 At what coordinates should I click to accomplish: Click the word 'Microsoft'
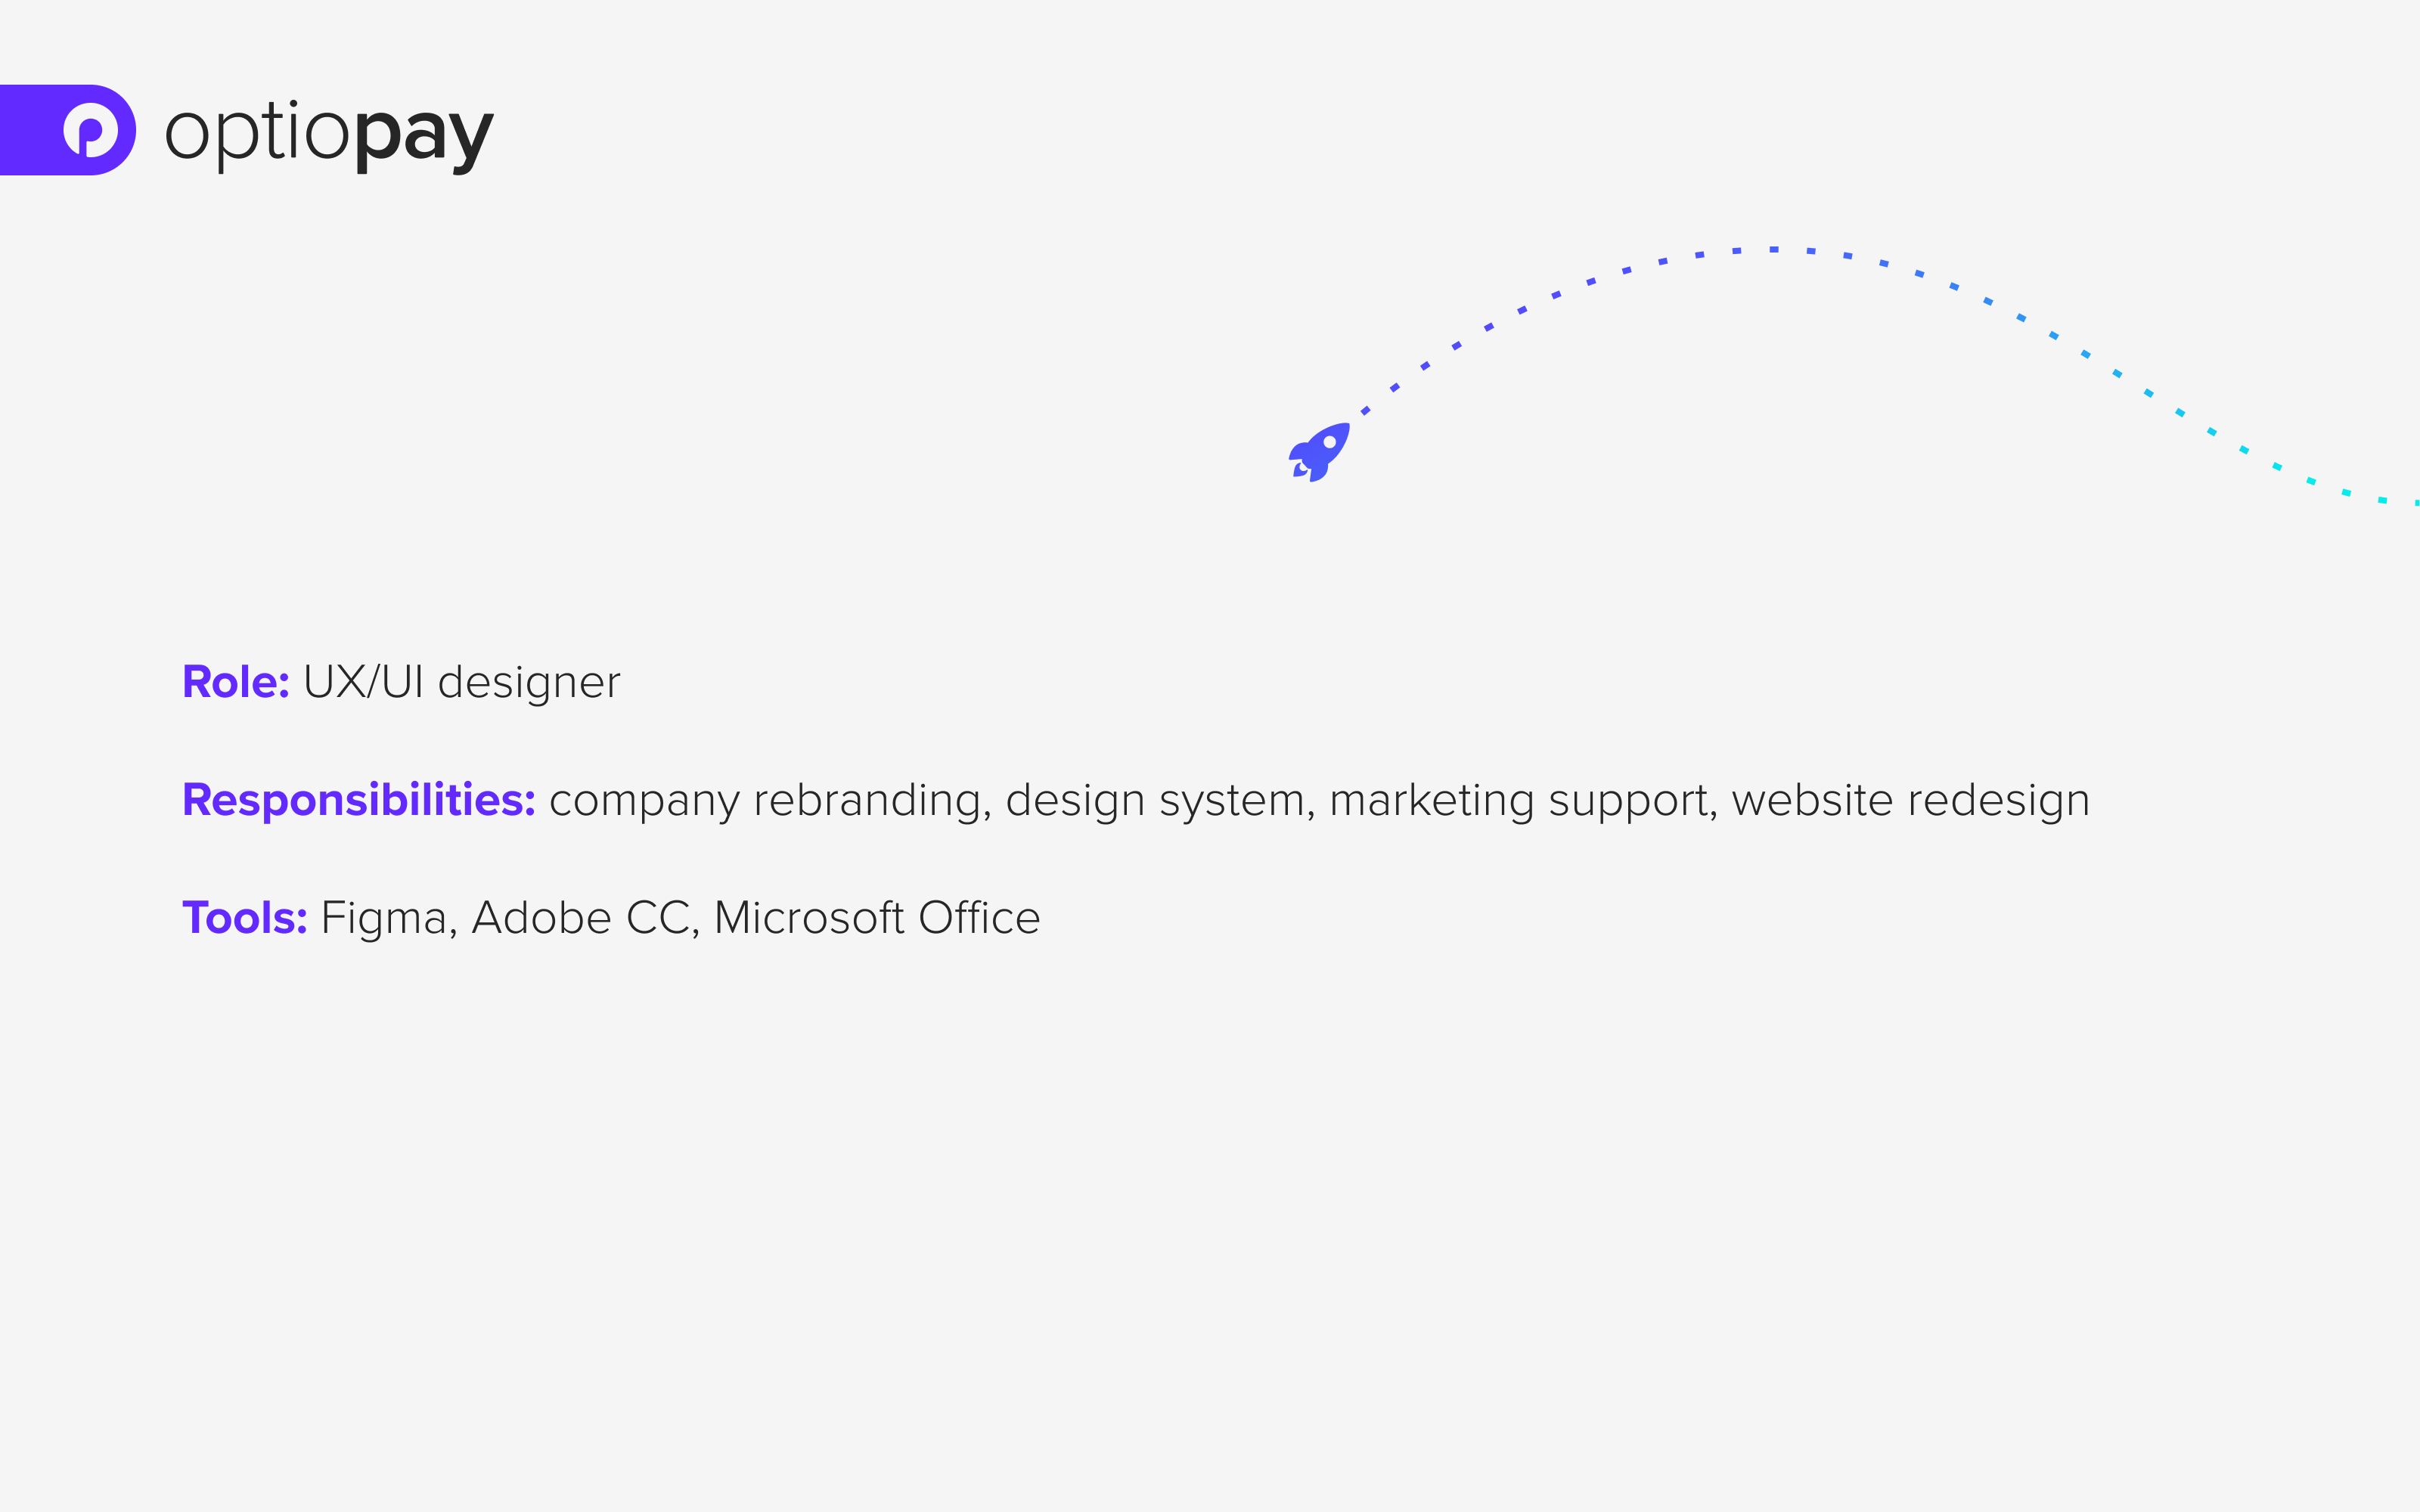point(809,918)
